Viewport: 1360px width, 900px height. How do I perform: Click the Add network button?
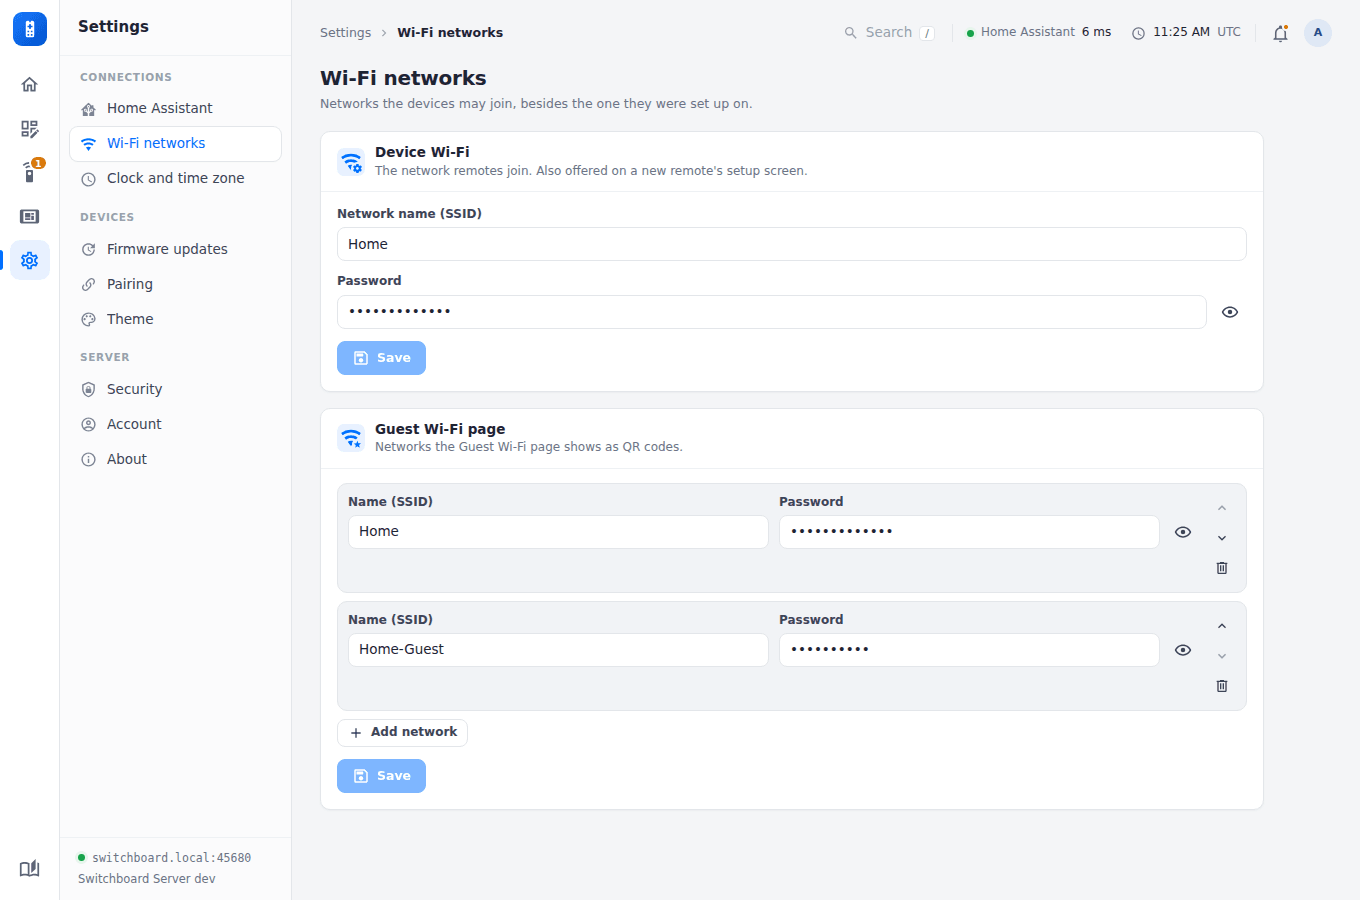point(402,733)
